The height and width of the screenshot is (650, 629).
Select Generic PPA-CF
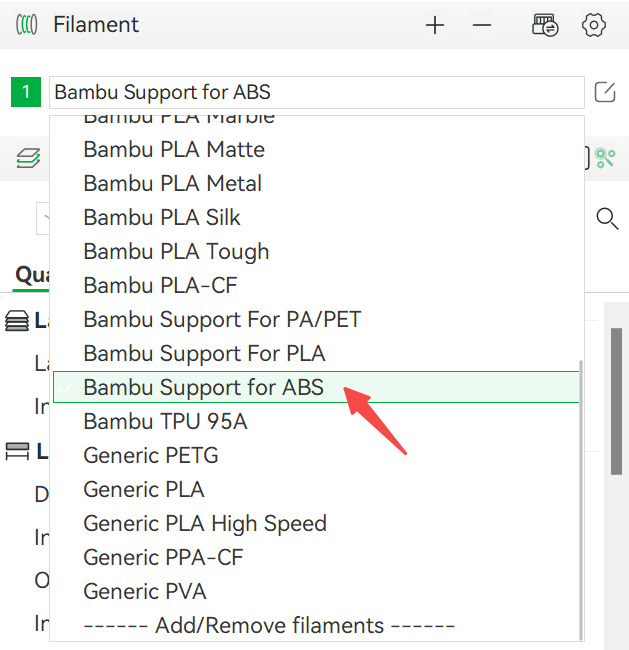pos(316,558)
